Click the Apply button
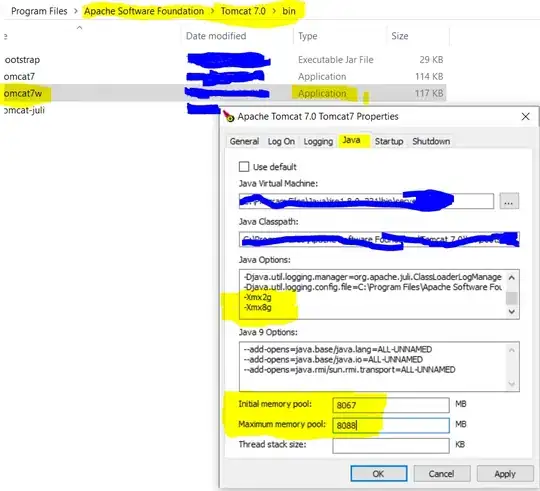The width and height of the screenshot is (540, 491). point(505,474)
